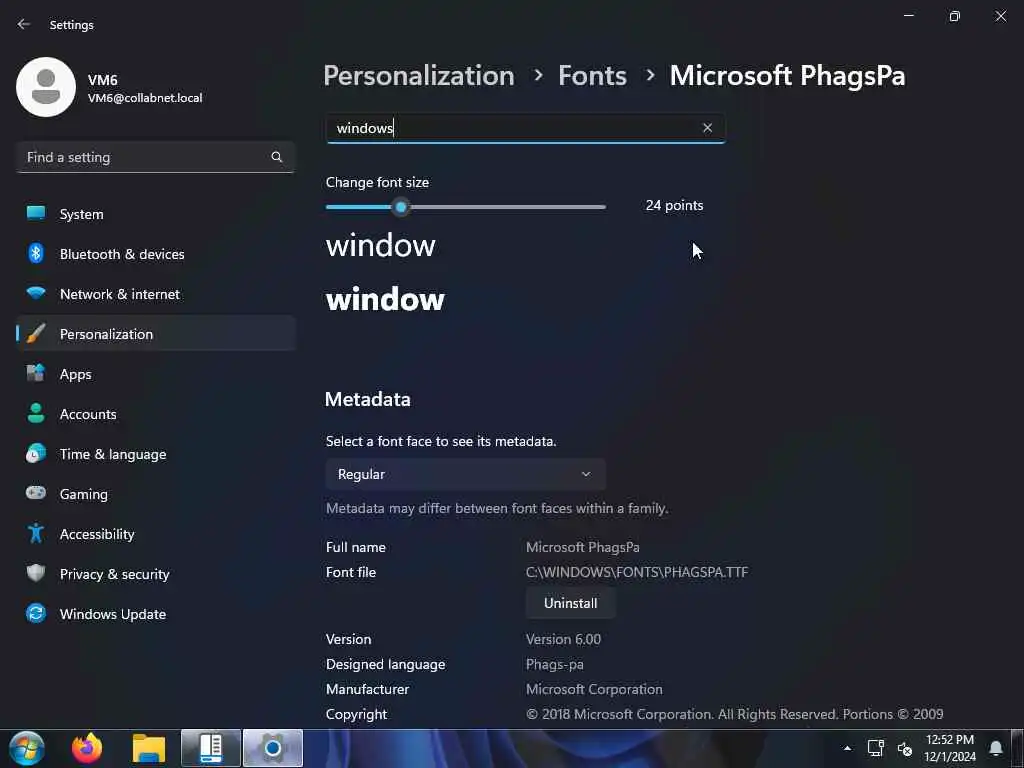
Task: Click the Version 6.00 value
Action: 563,639
